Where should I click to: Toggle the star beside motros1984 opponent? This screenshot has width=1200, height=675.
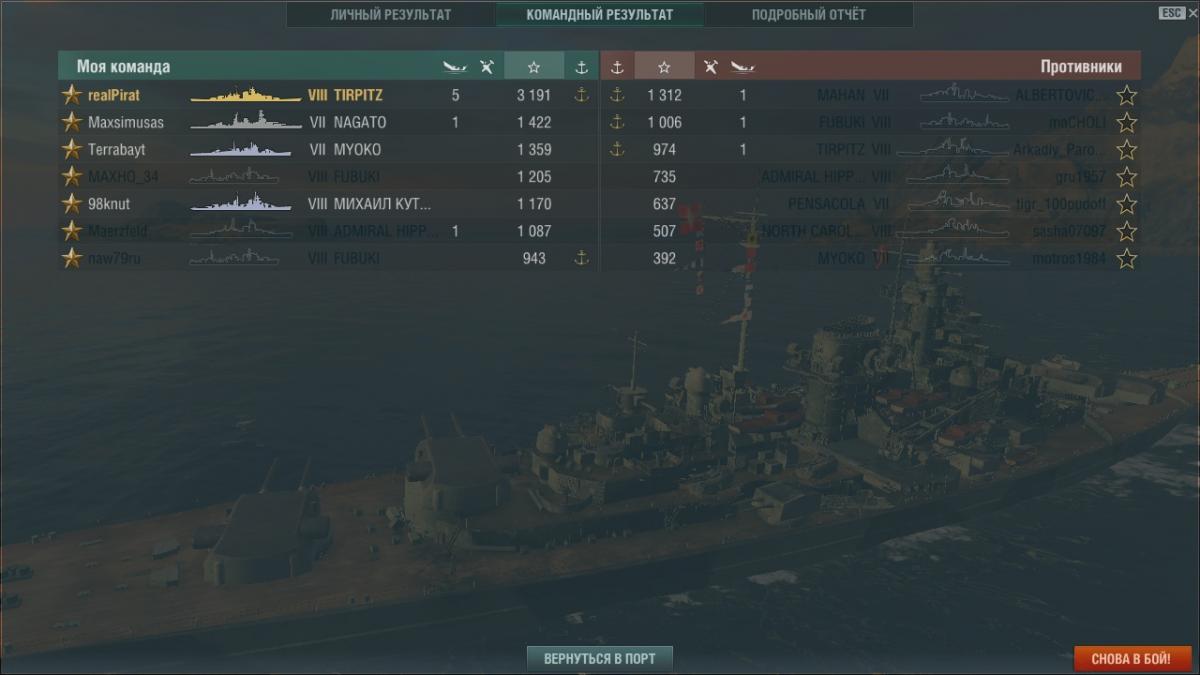click(x=1127, y=259)
